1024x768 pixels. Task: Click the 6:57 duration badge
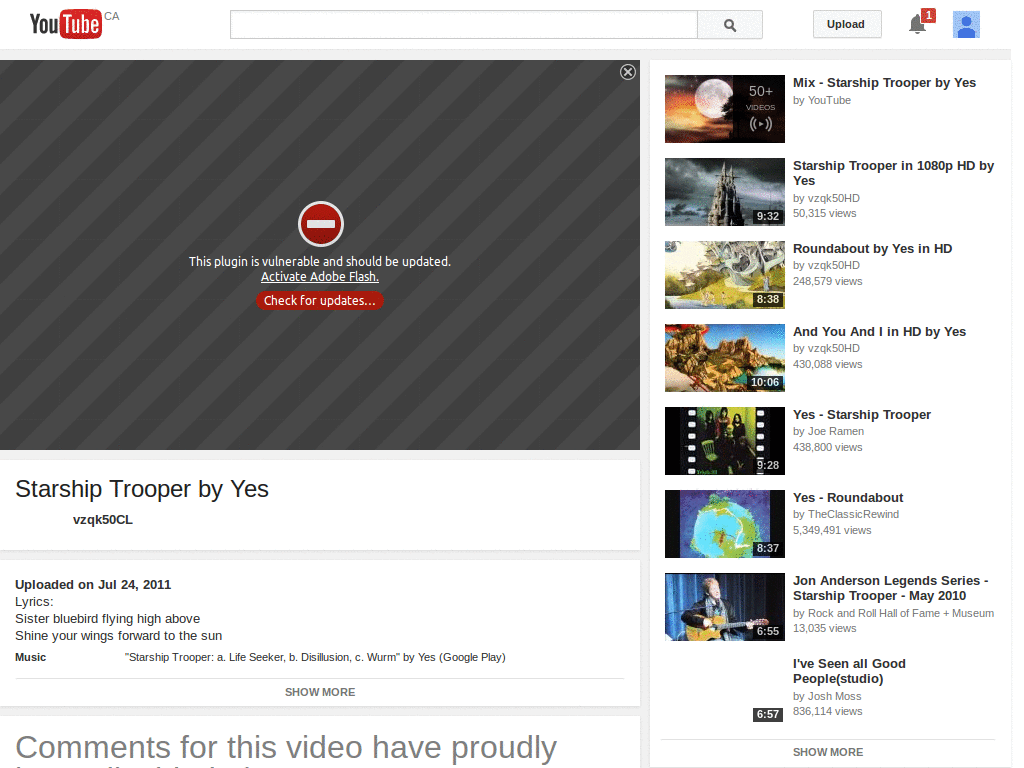pyautogui.click(x=768, y=714)
